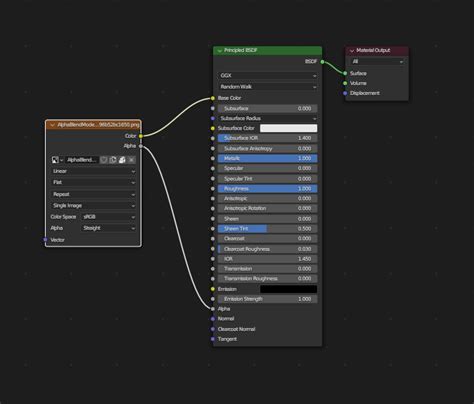Collapse the Material Output node
474x404 pixels.
[352, 51]
